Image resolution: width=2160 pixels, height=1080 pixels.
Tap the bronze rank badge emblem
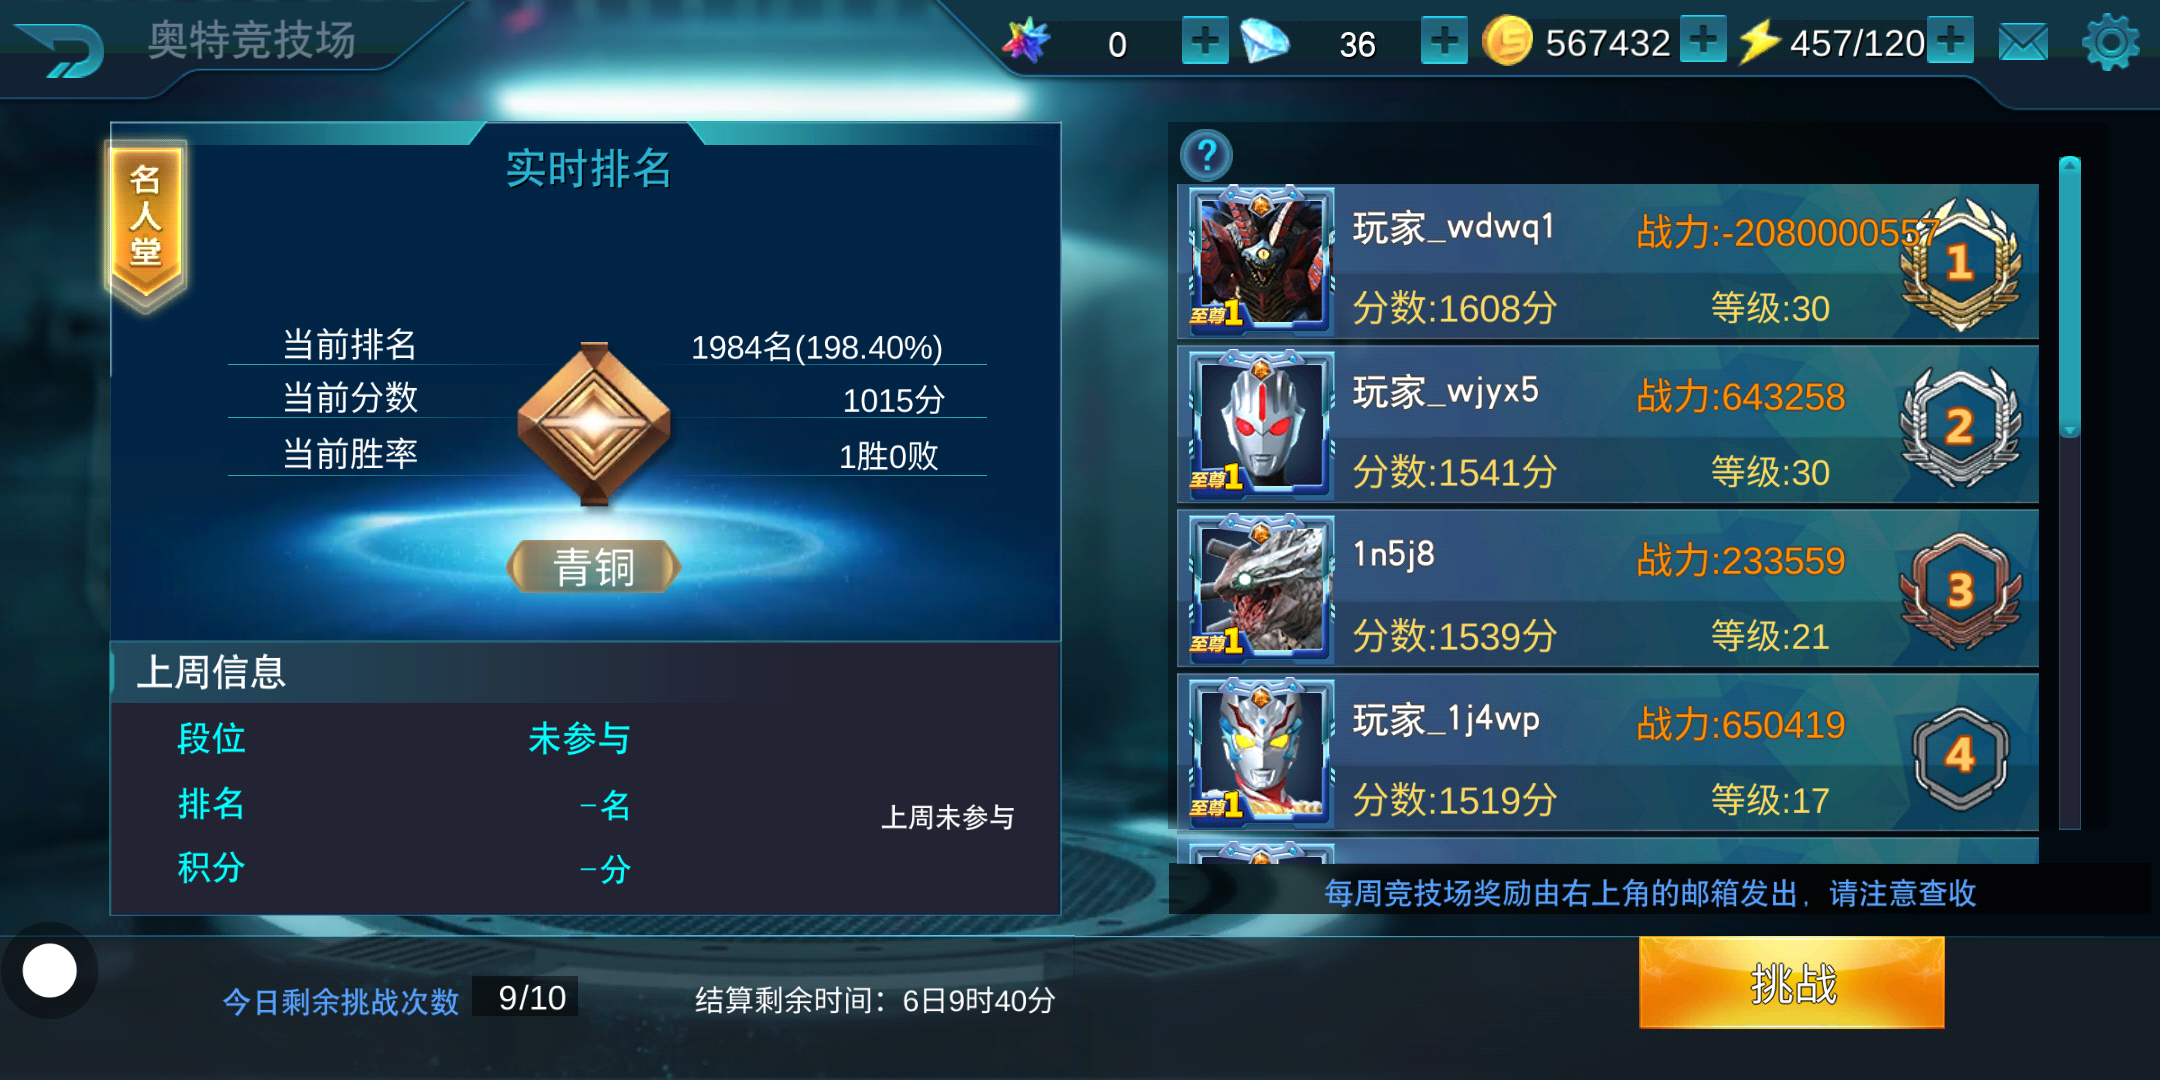pyautogui.click(x=594, y=424)
